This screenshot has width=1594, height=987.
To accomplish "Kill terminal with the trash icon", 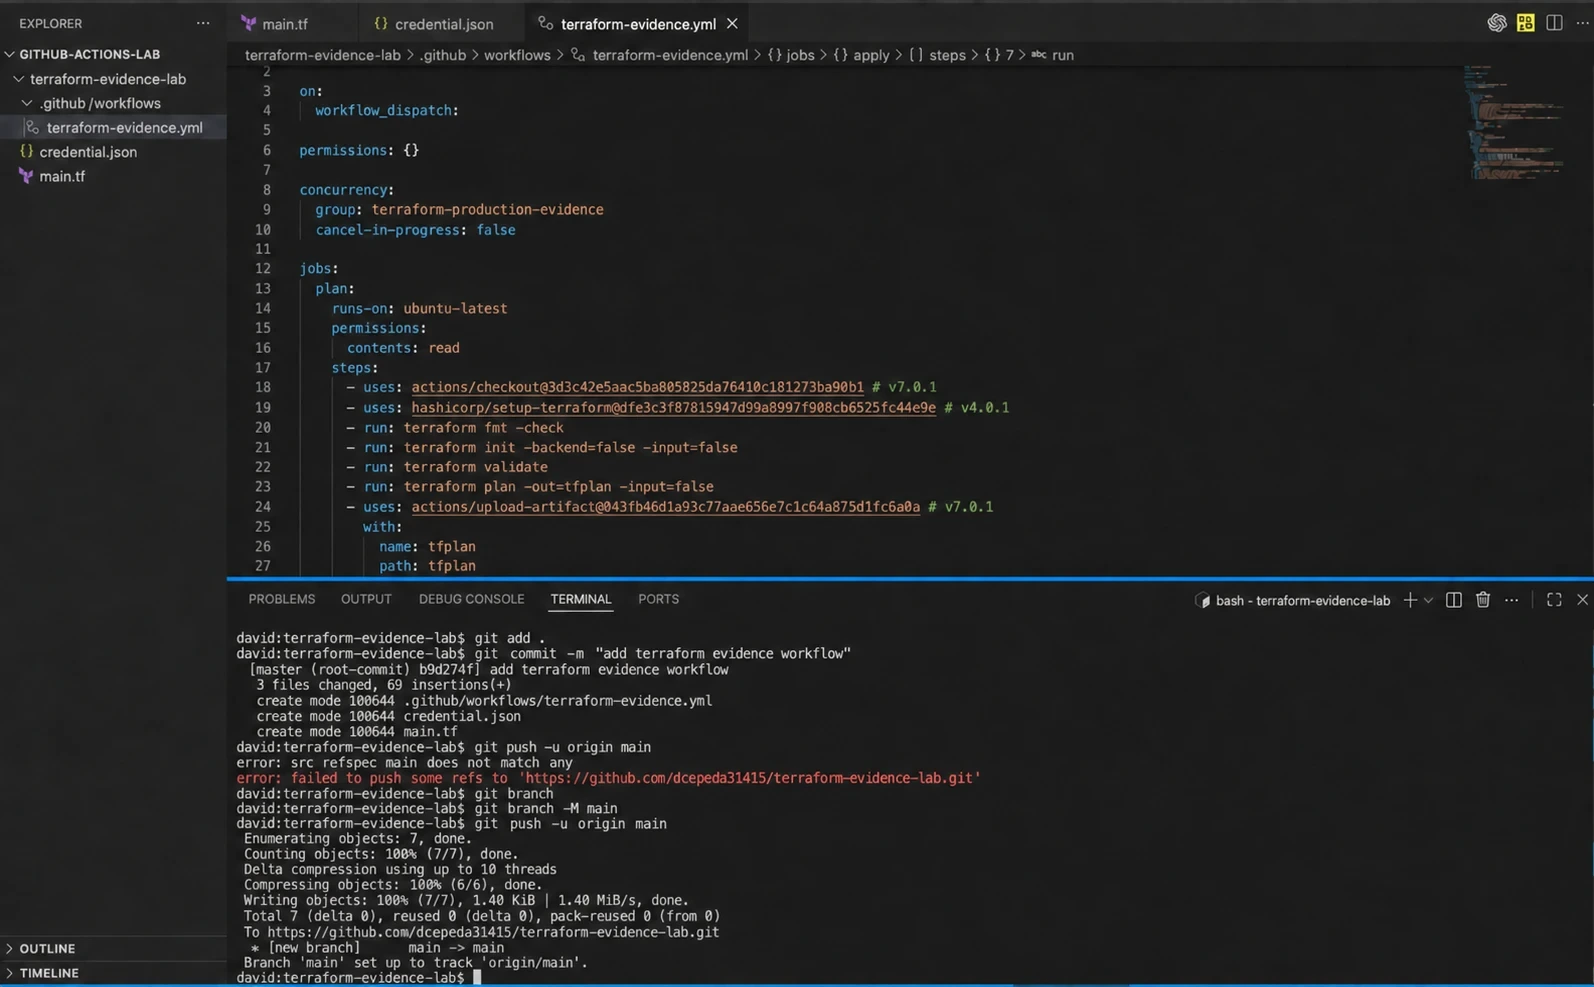I will [1483, 600].
